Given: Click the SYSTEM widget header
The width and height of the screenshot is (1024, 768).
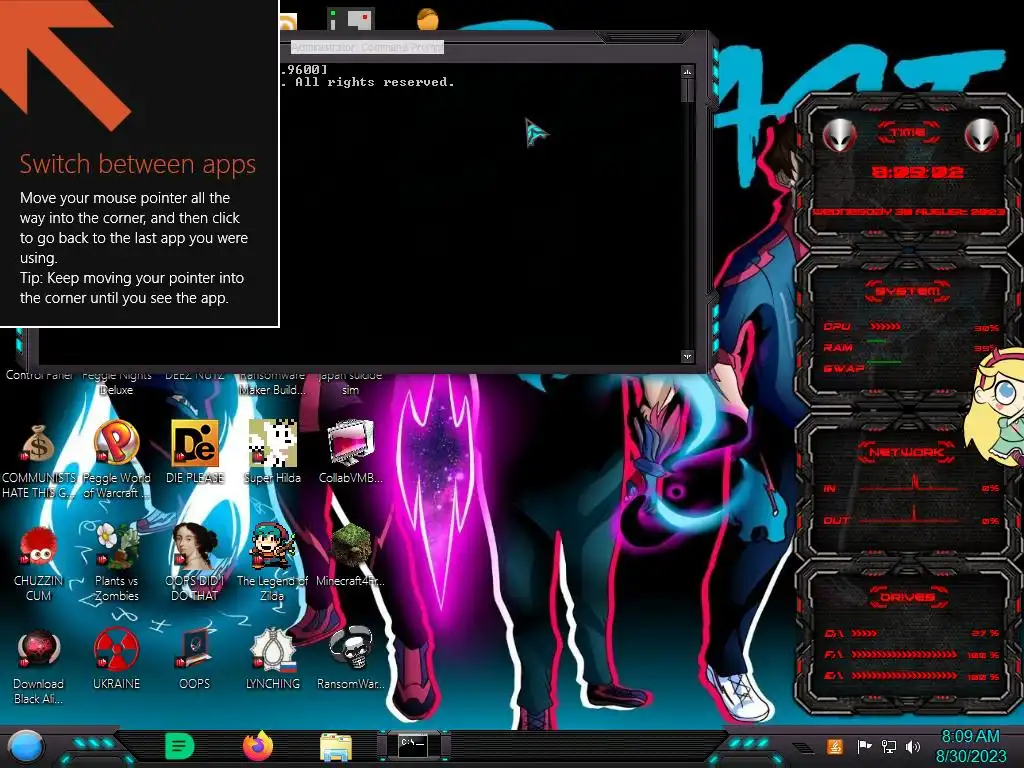Looking at the screenshot, I should click(x=908, y=291).
